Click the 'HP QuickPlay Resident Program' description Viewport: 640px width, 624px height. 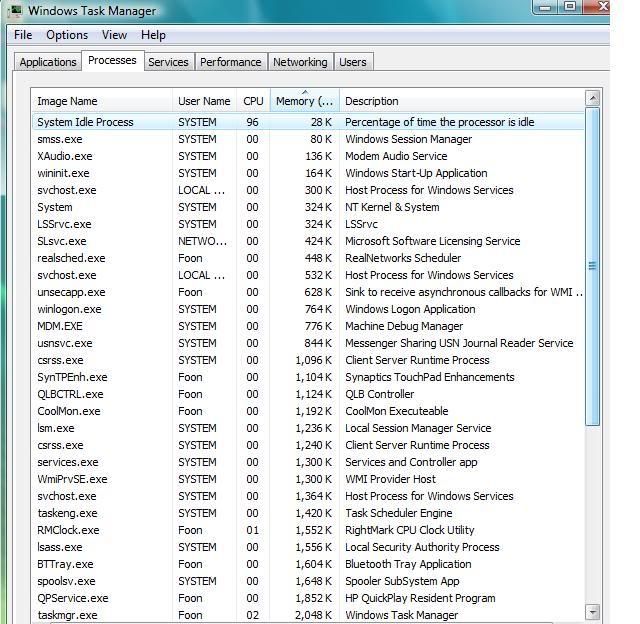[x=420, y=598]
